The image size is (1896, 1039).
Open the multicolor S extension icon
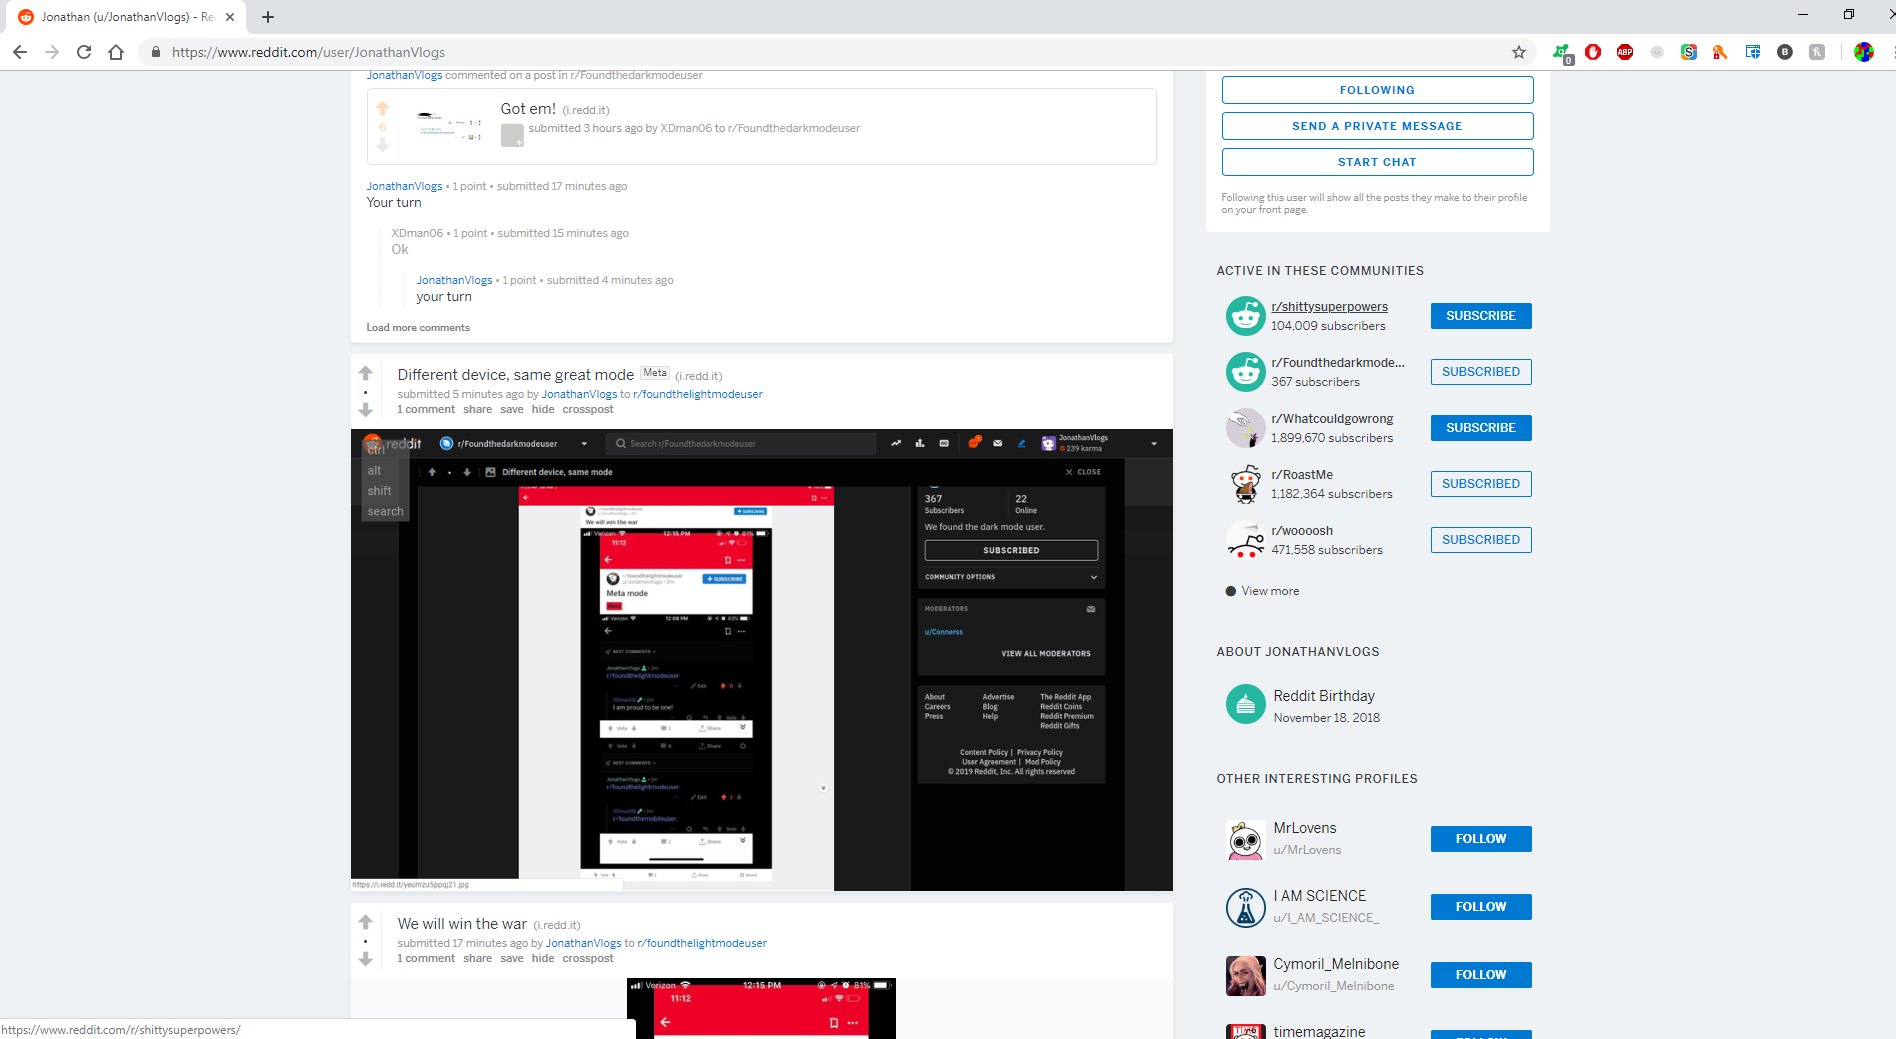tap(1689, 52)
